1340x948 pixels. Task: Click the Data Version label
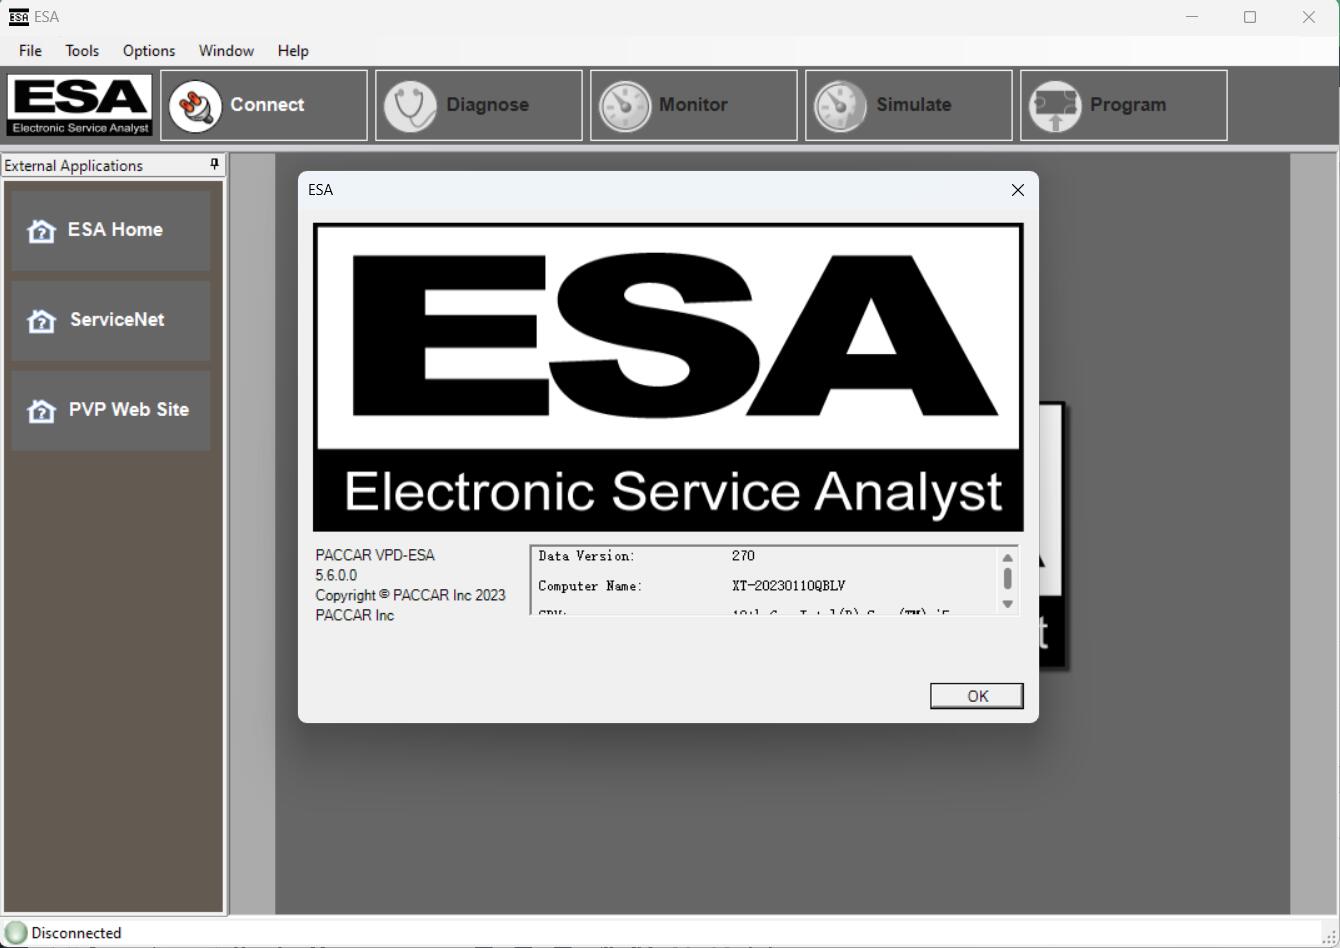click(587, 556)
